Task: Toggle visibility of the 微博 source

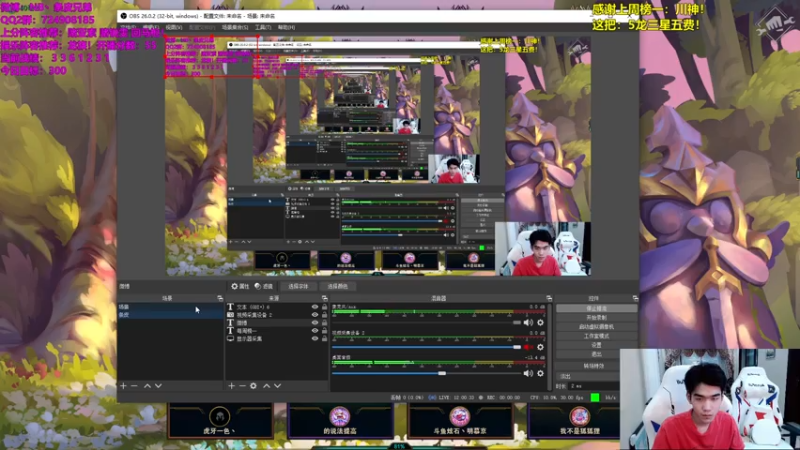Action: [315, 323]
